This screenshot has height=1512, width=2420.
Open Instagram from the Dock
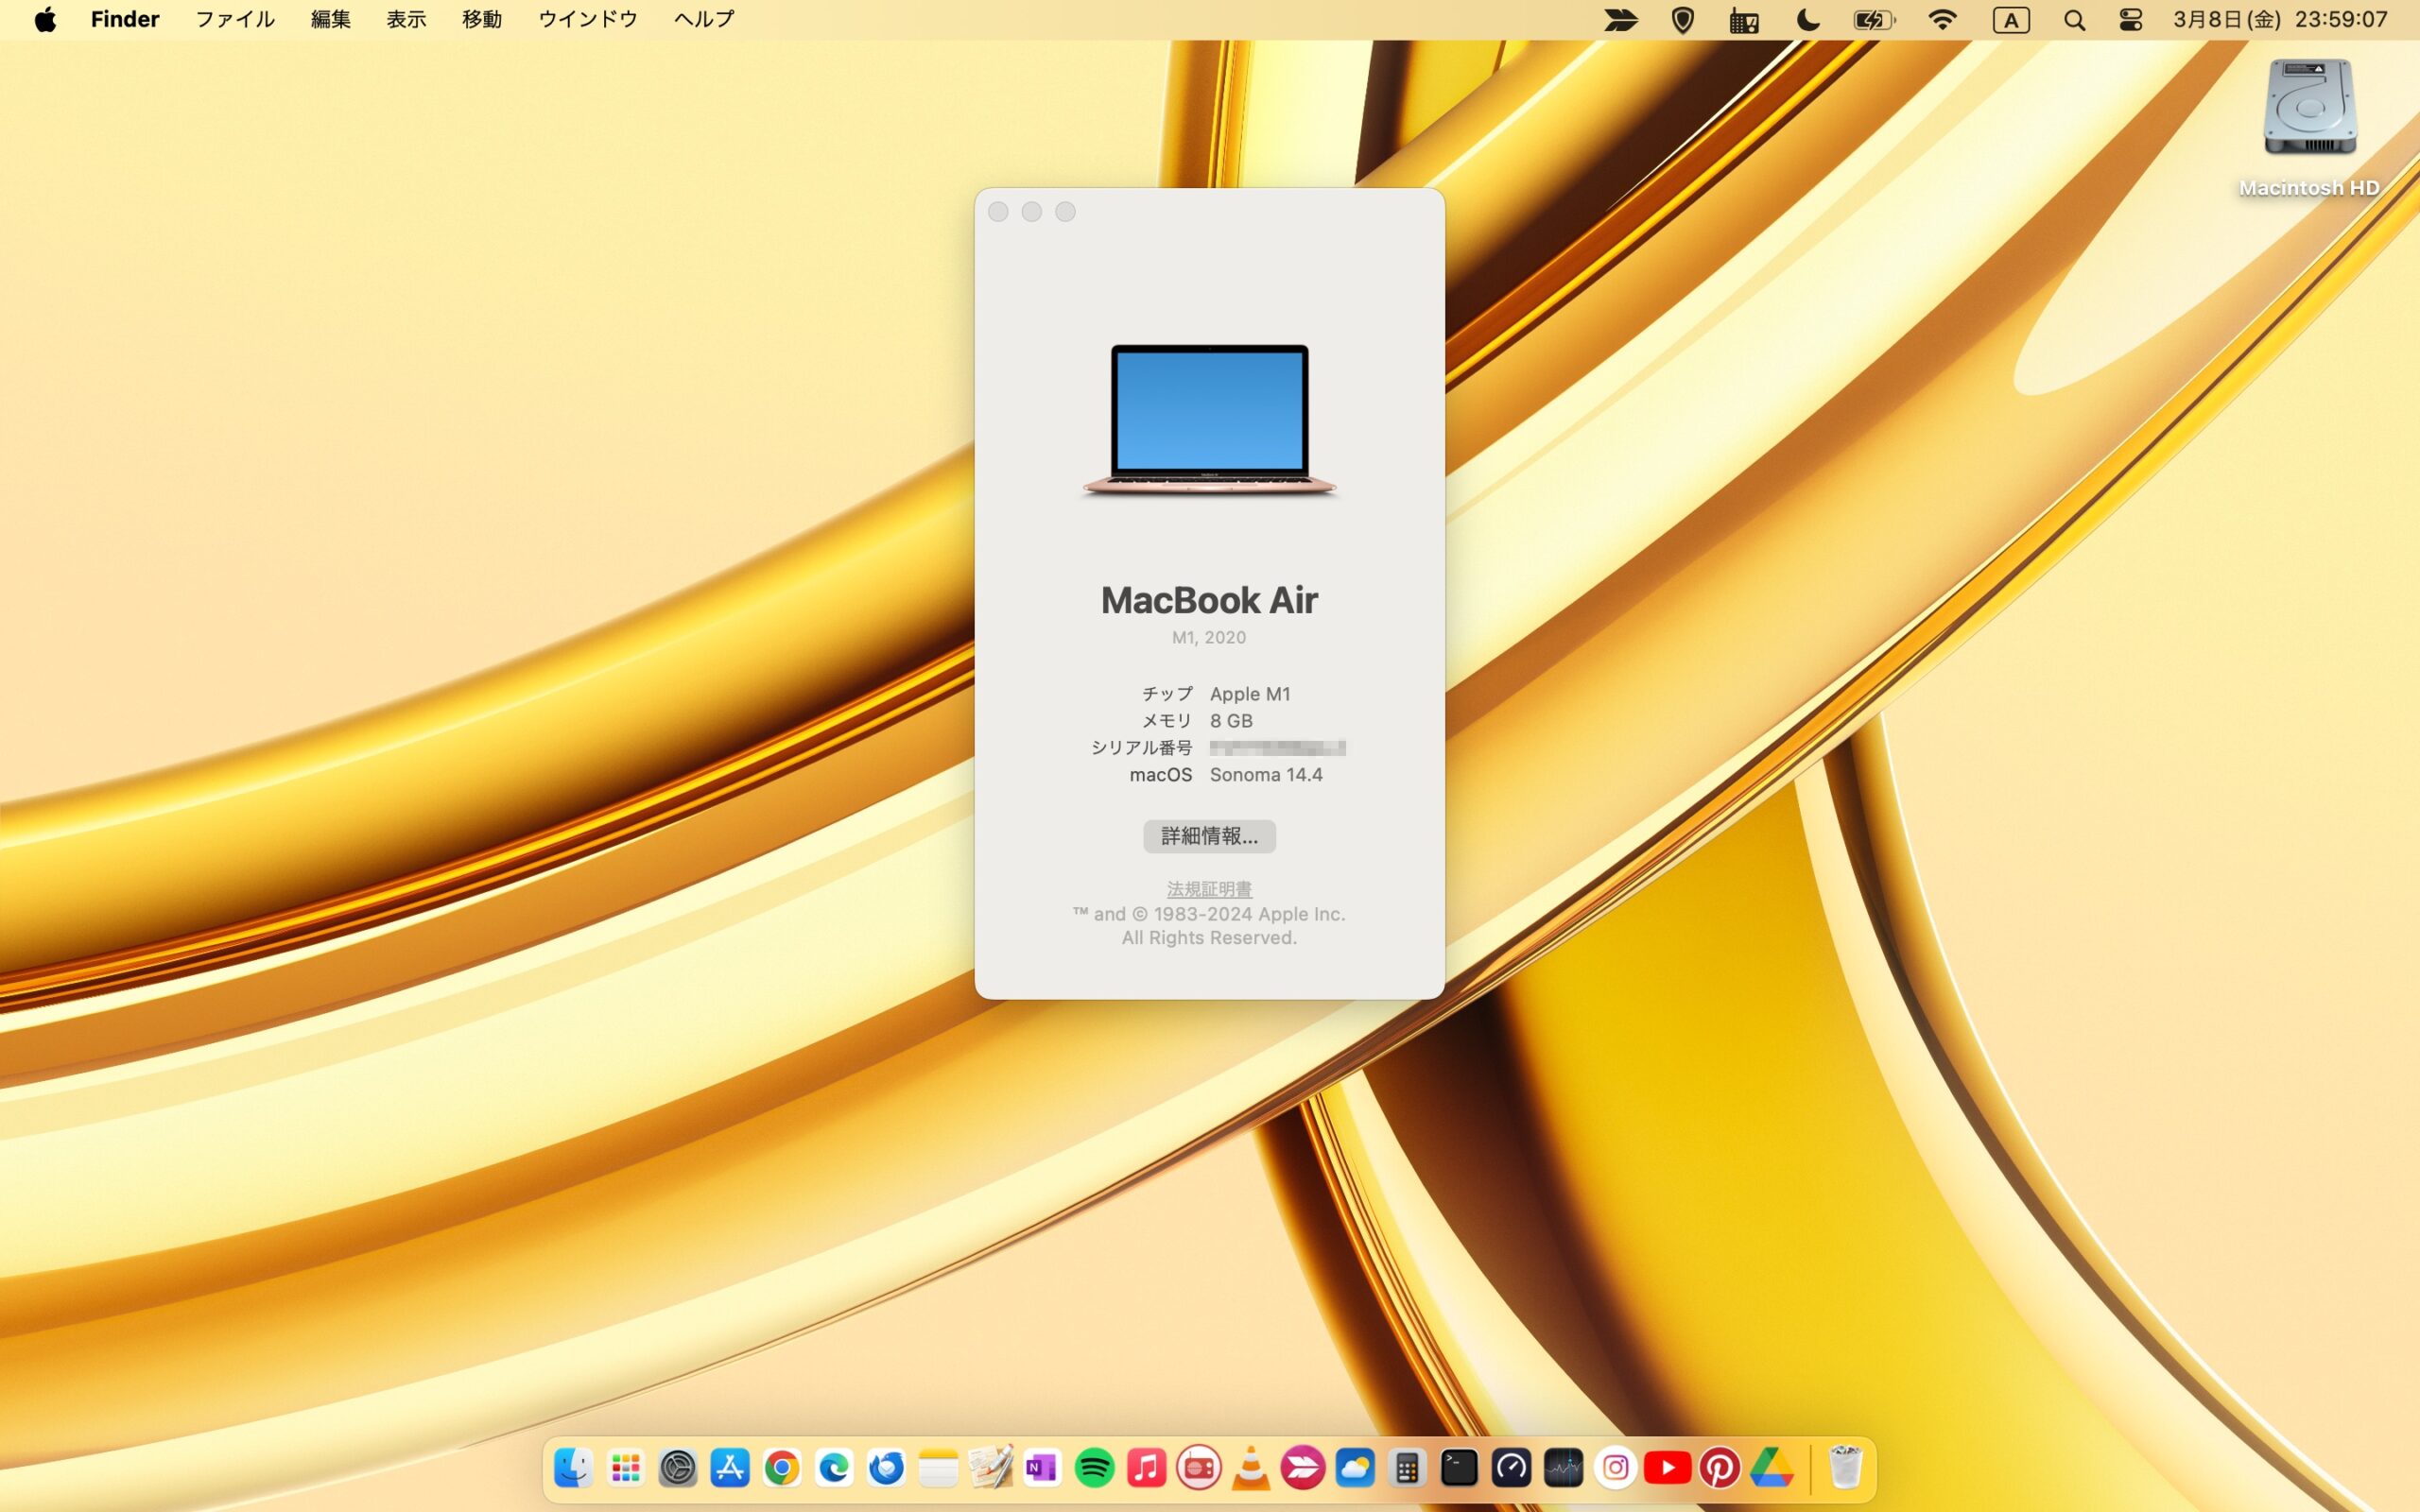point(1615,1468)
